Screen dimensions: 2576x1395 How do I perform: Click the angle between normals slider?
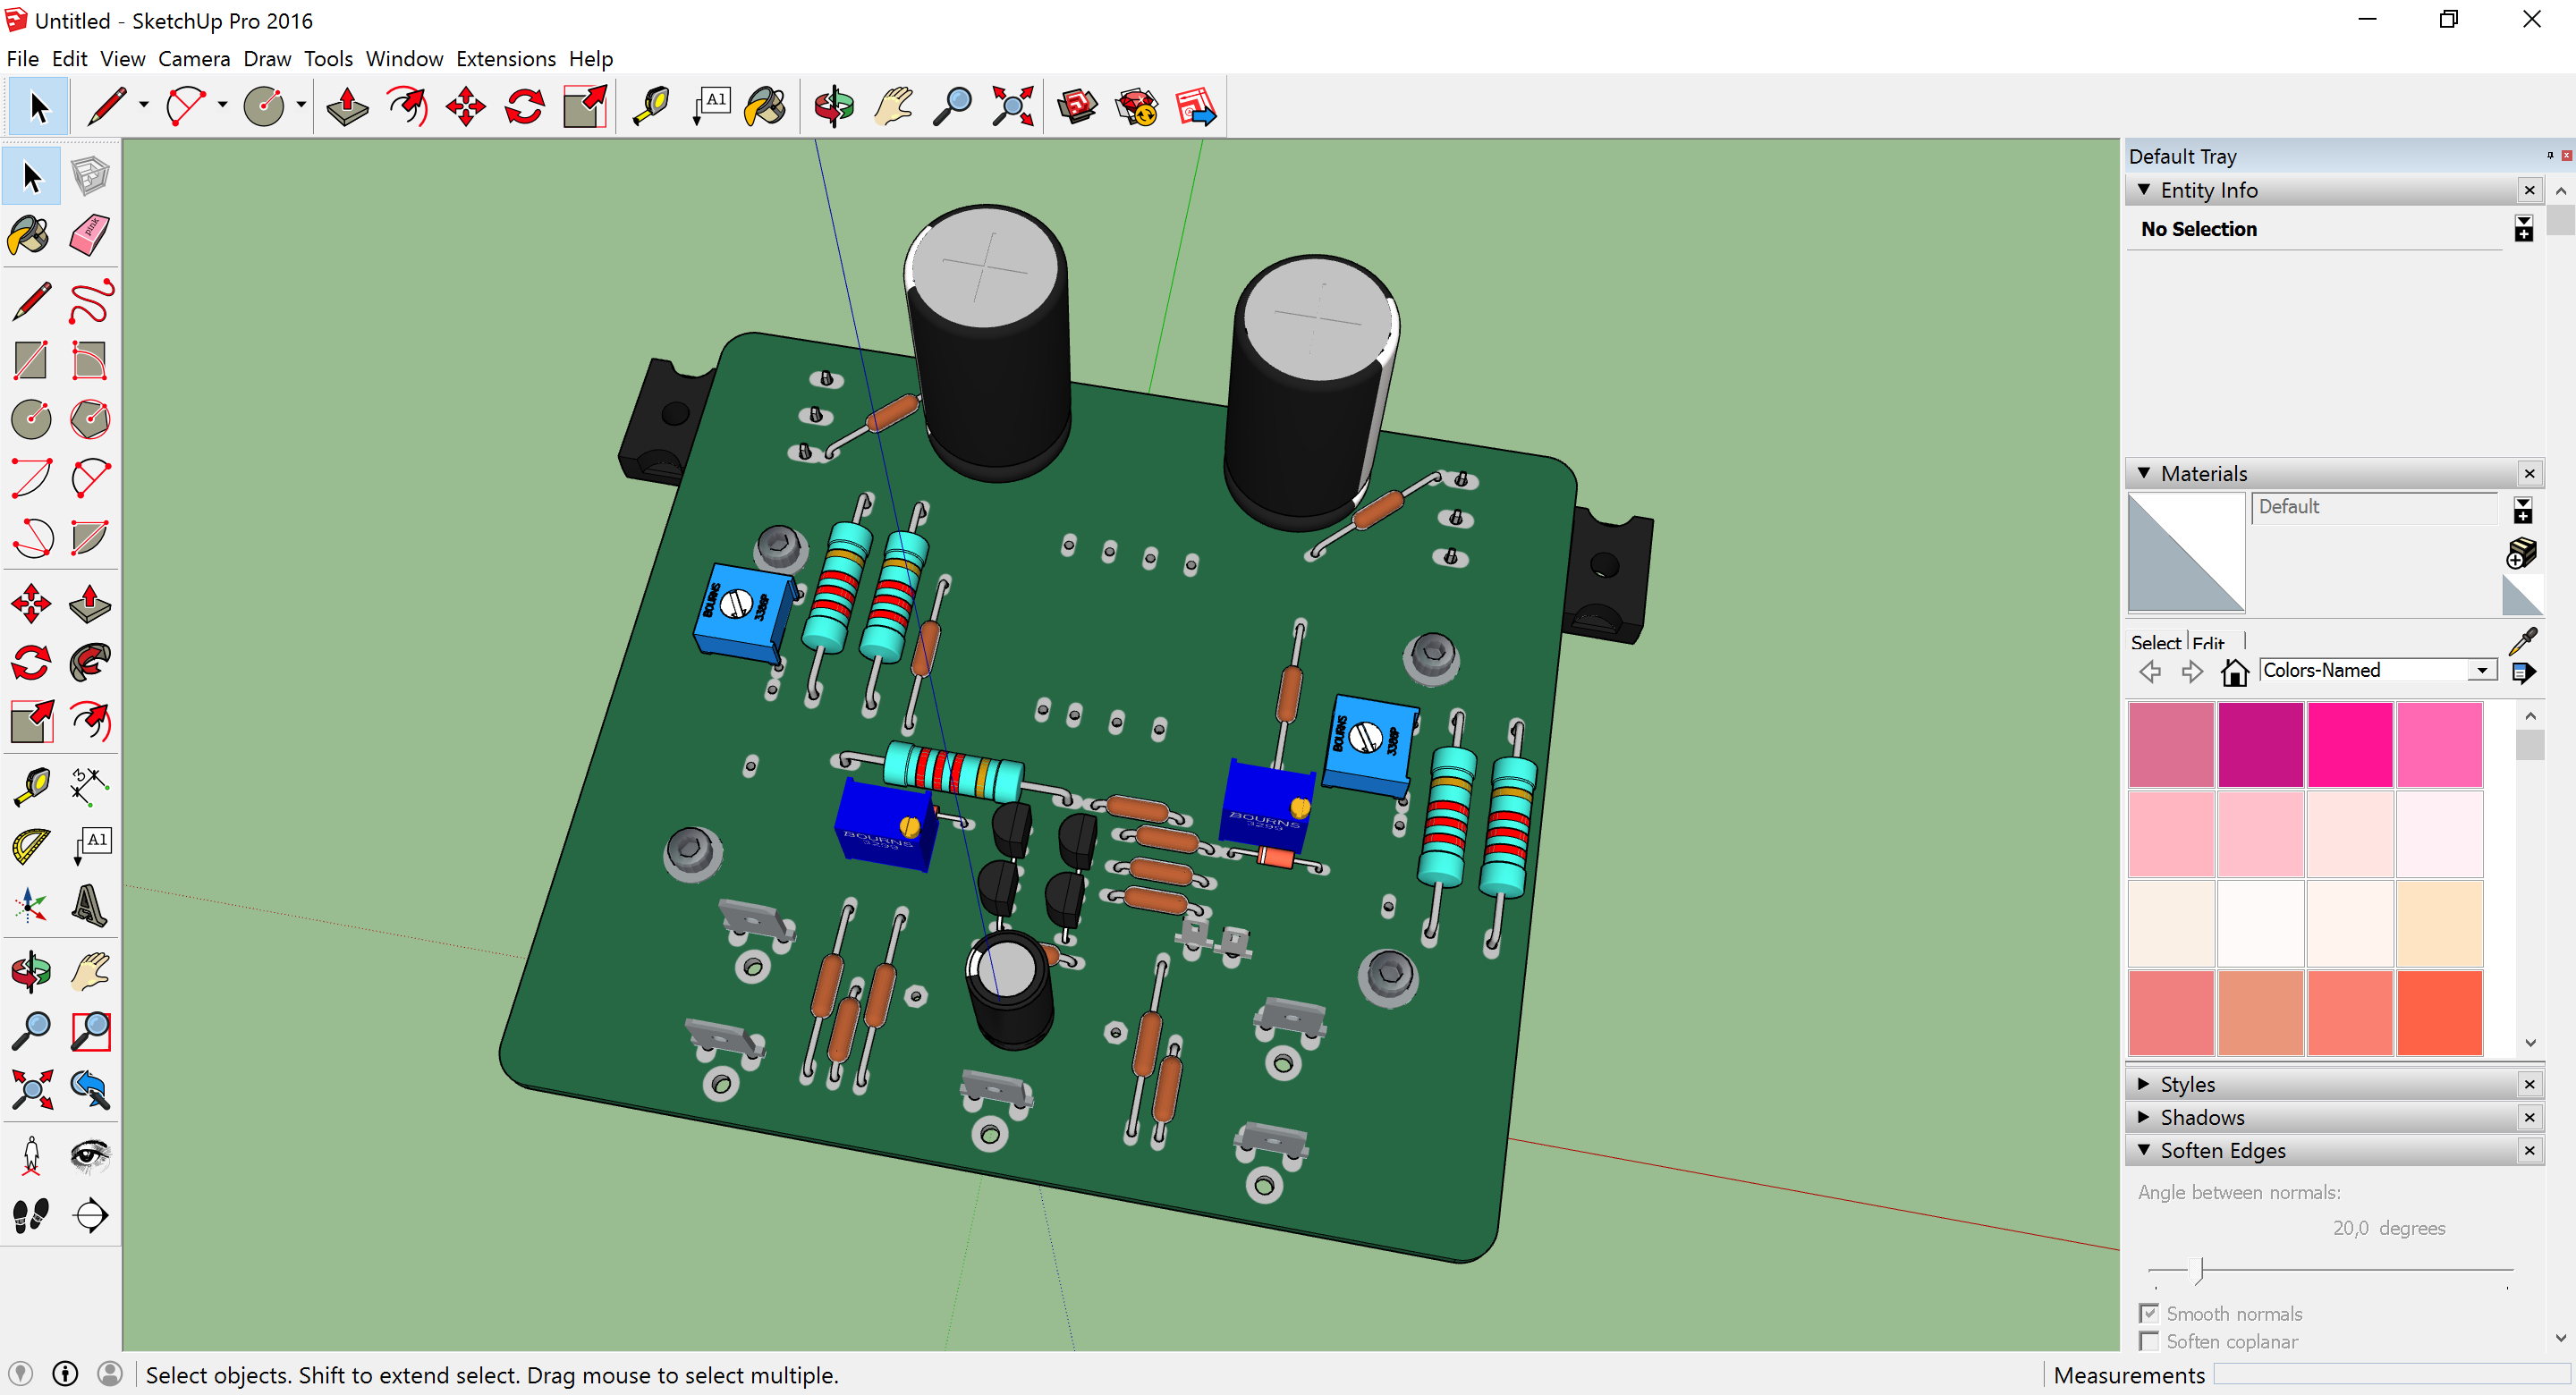pos(2330,1270)
